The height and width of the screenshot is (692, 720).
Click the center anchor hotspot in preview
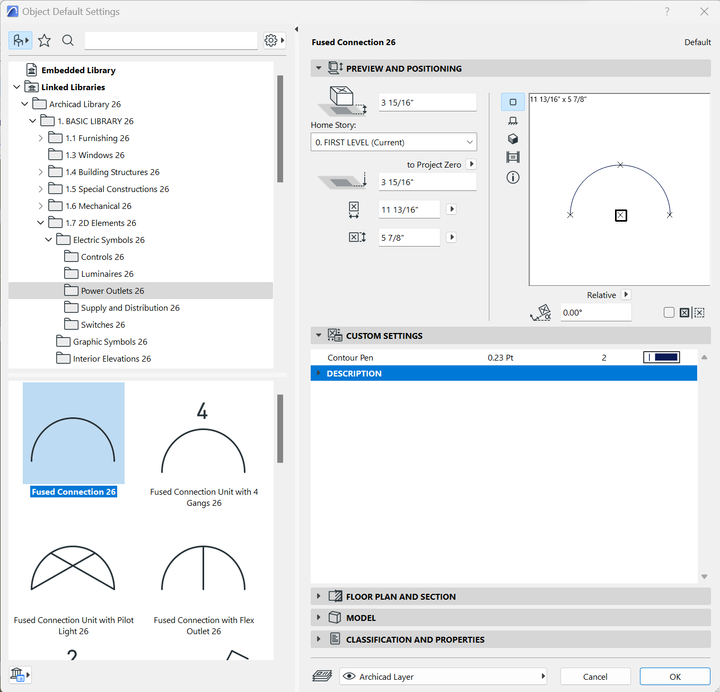(621, 215)
